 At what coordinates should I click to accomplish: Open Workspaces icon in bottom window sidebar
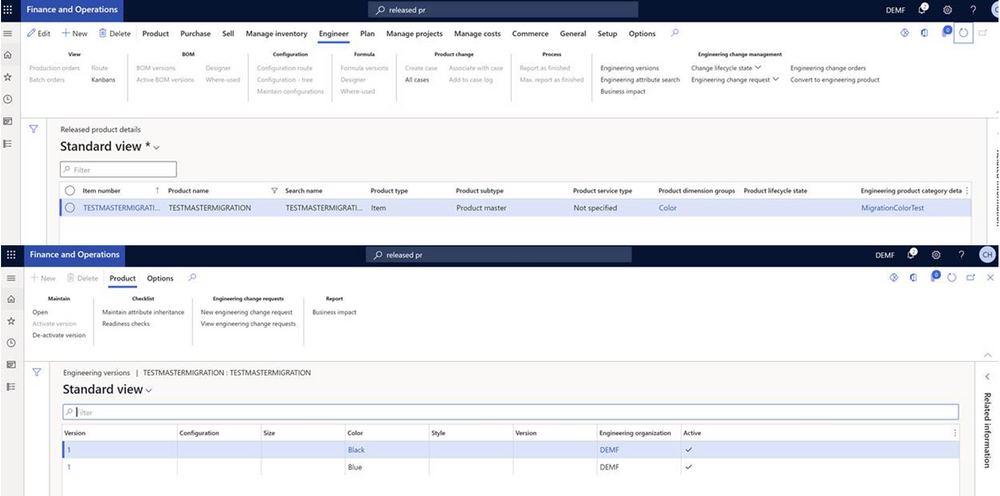coord(11,365)
